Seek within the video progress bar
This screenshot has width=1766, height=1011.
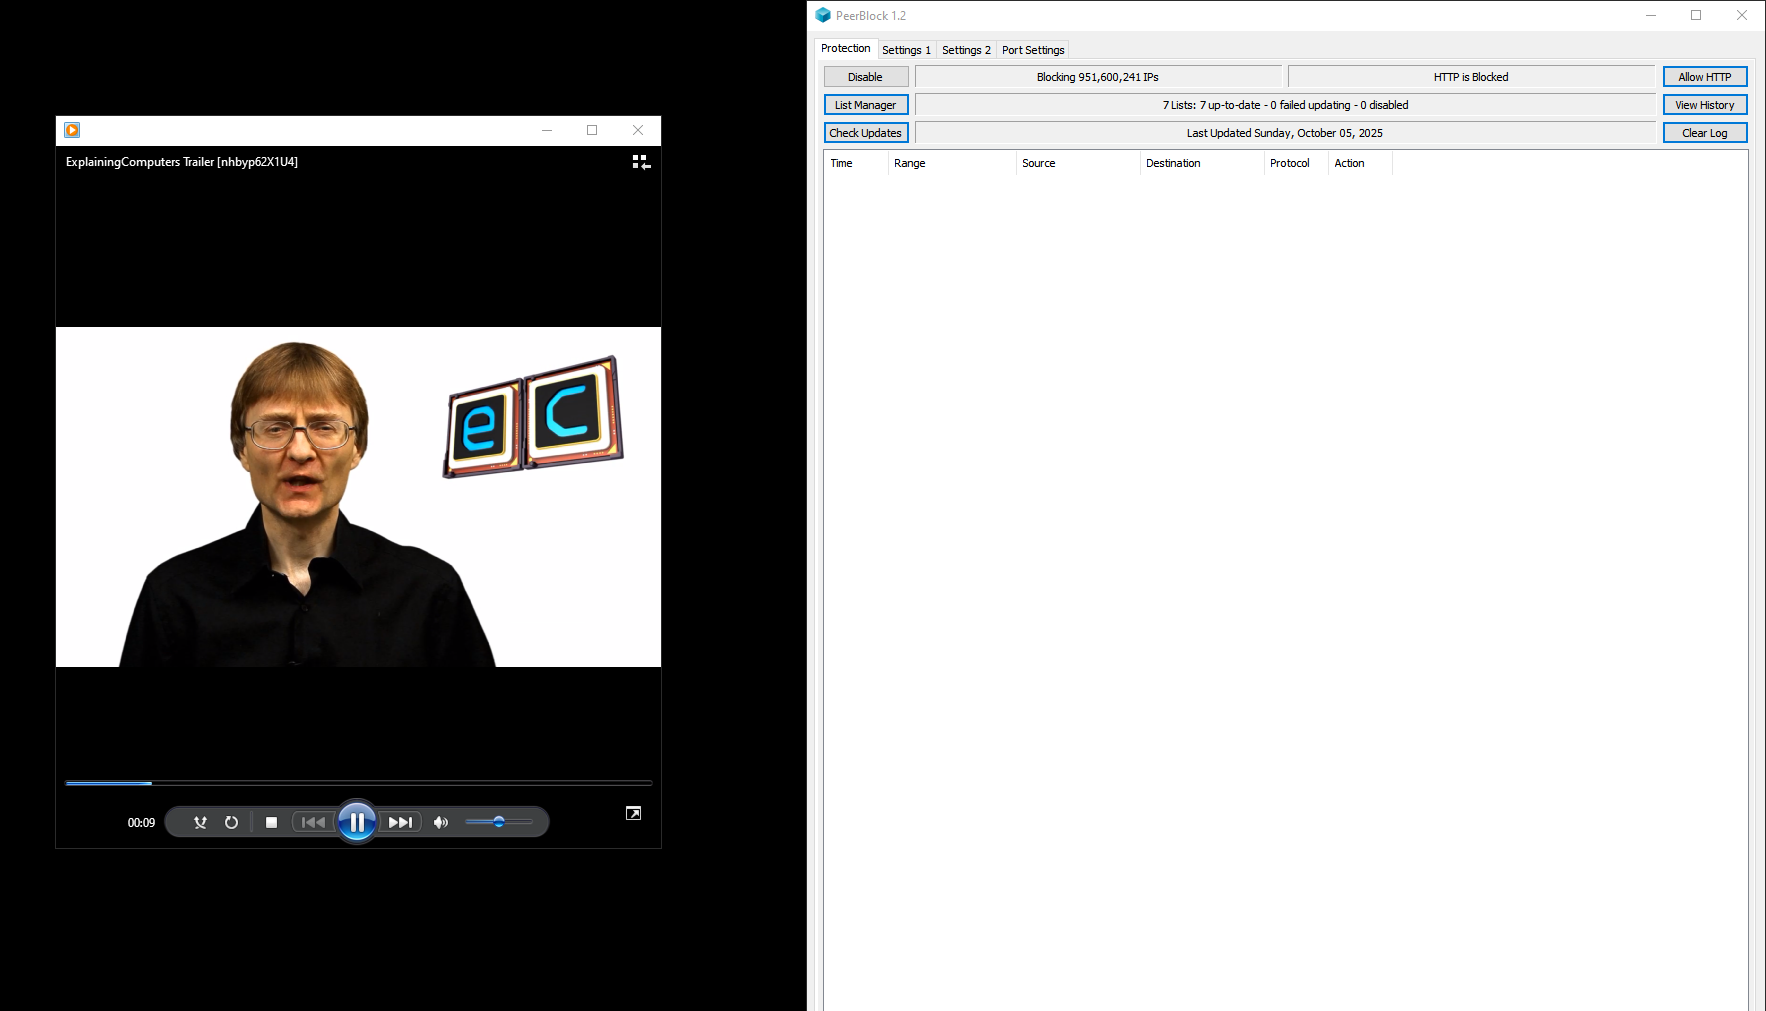(x=358, y=783)
